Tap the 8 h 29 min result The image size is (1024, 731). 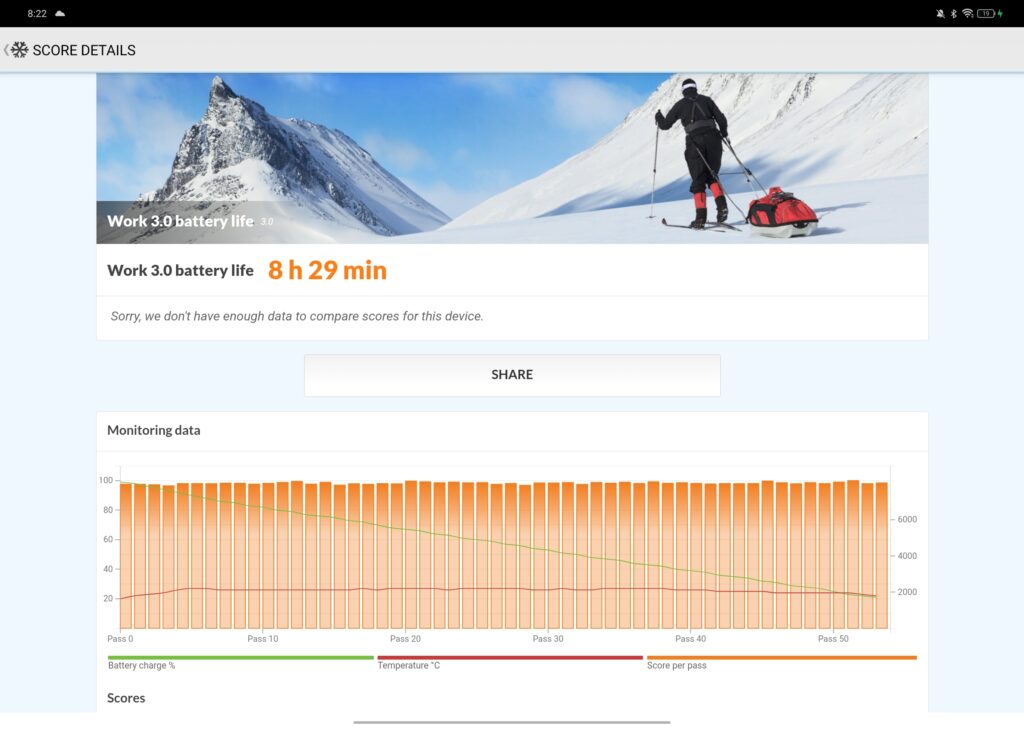click(x=327, y=270)
